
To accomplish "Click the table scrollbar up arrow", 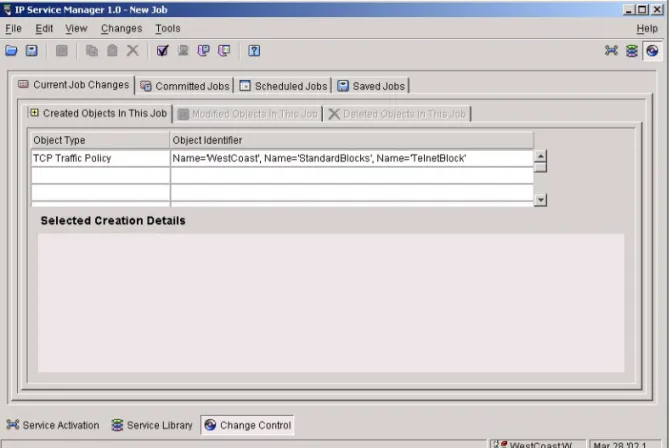I will coord(540,156).
